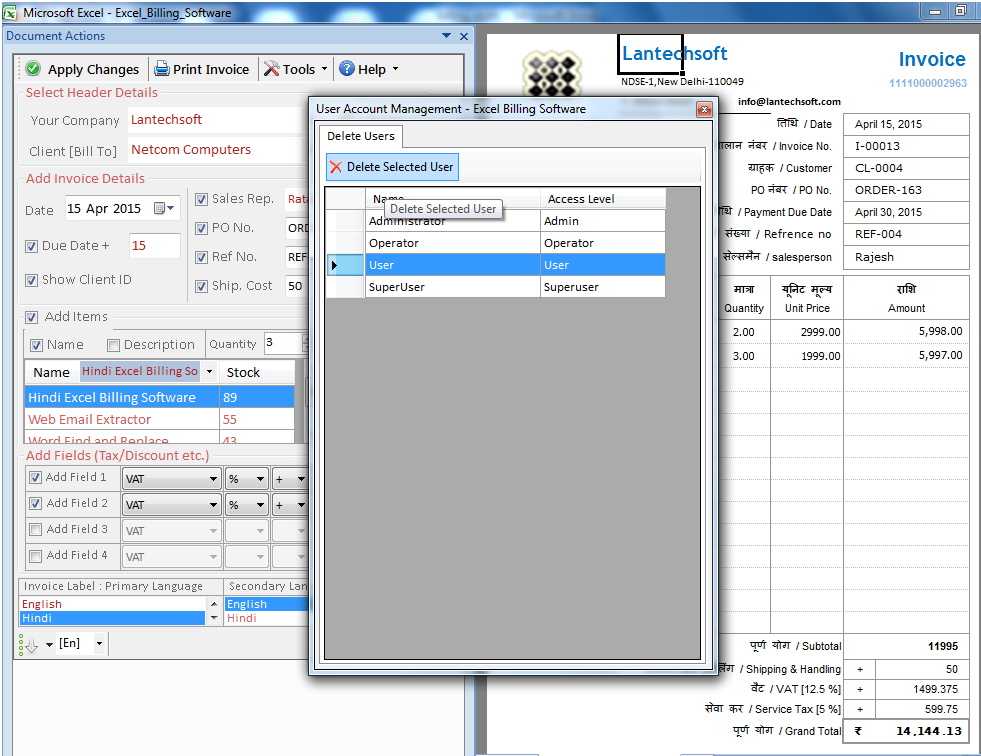Screen dimensions: 981x756
Task: Click the company logo image on the invoice
Action: [x=552, y=75]
